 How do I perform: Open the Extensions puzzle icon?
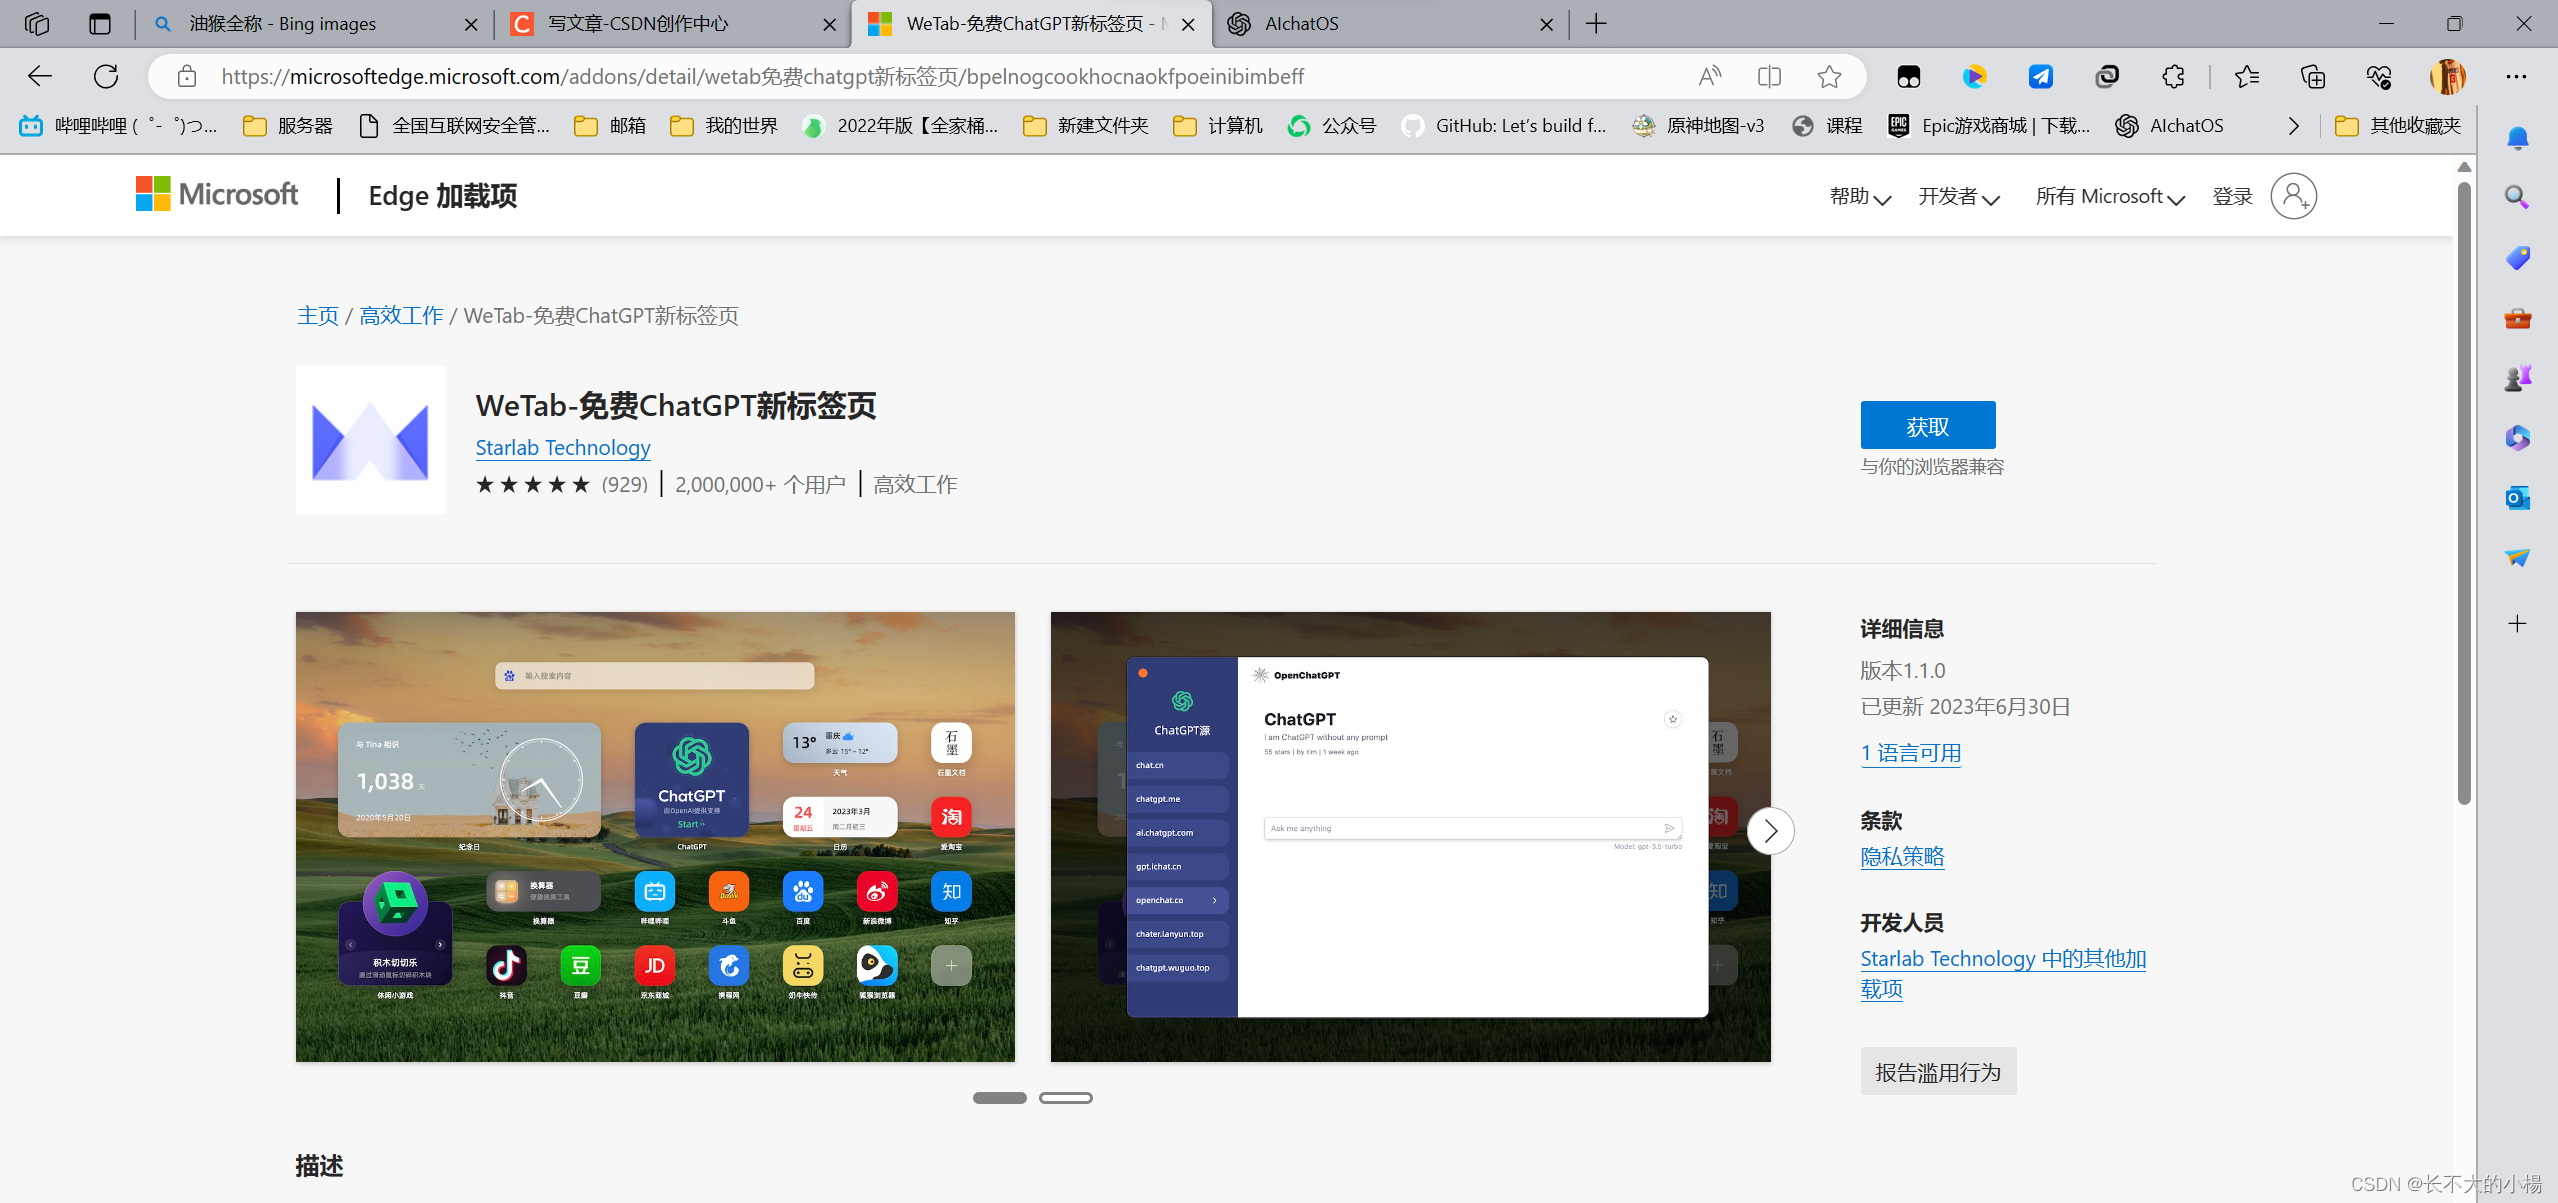coord(2173,76)
